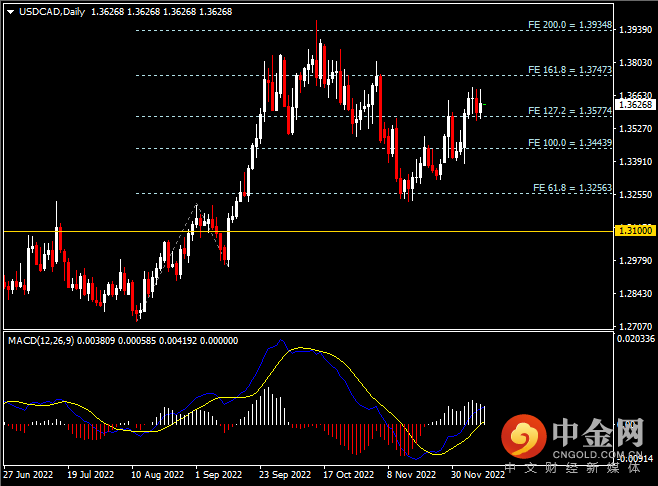Select the FE 161.8 = 1.37473 level label
This screenshot has width=658, height=486.
569,71
